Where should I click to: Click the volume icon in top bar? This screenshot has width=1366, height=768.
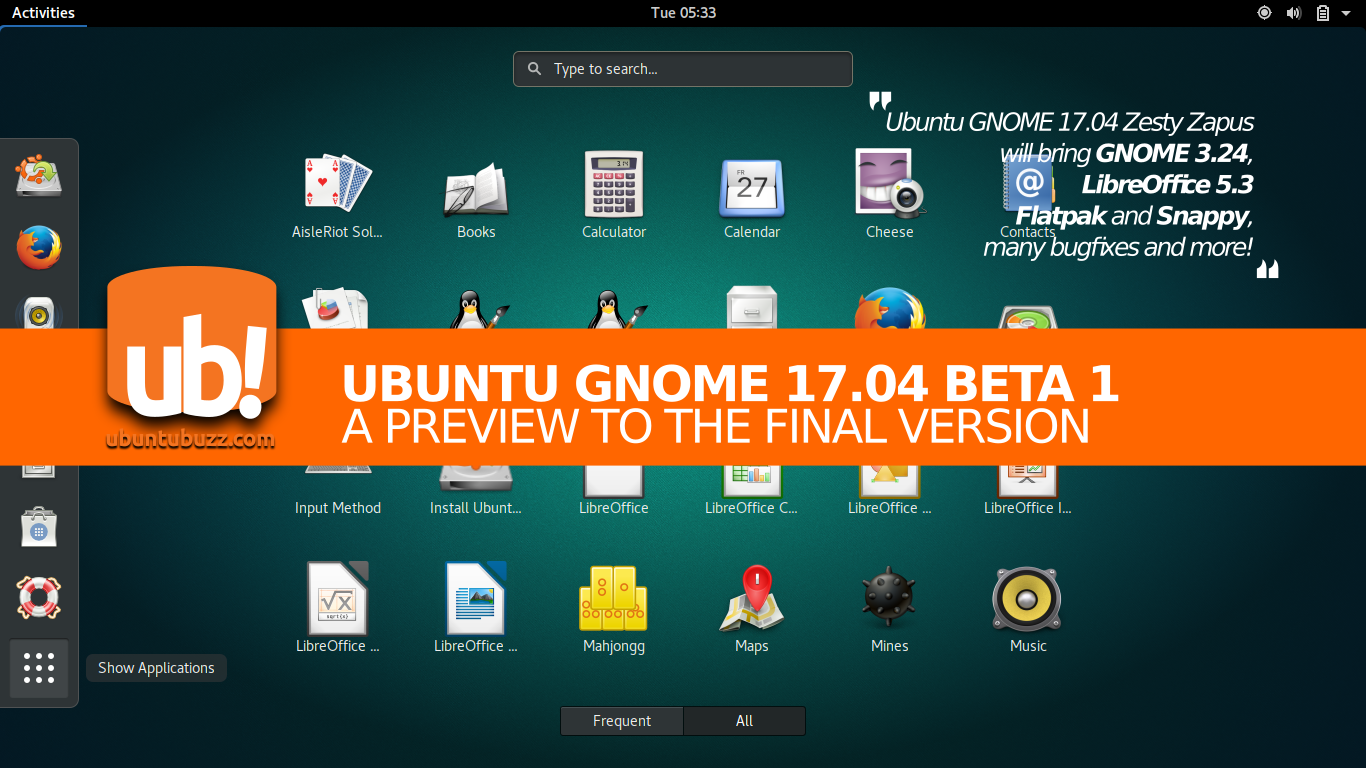point(1293,13)
